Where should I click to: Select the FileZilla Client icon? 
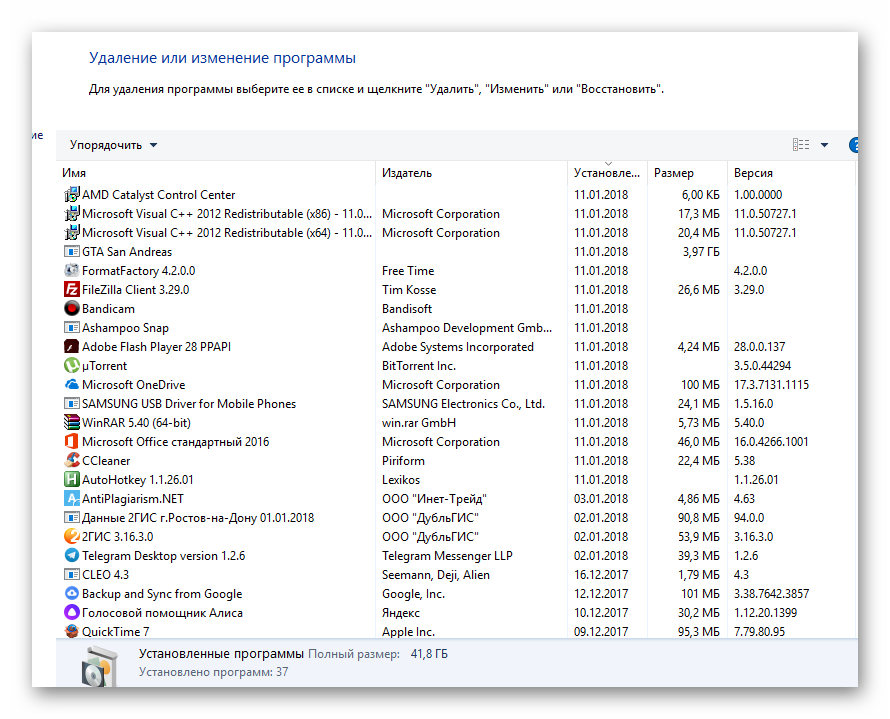click(x=71, y=290)
